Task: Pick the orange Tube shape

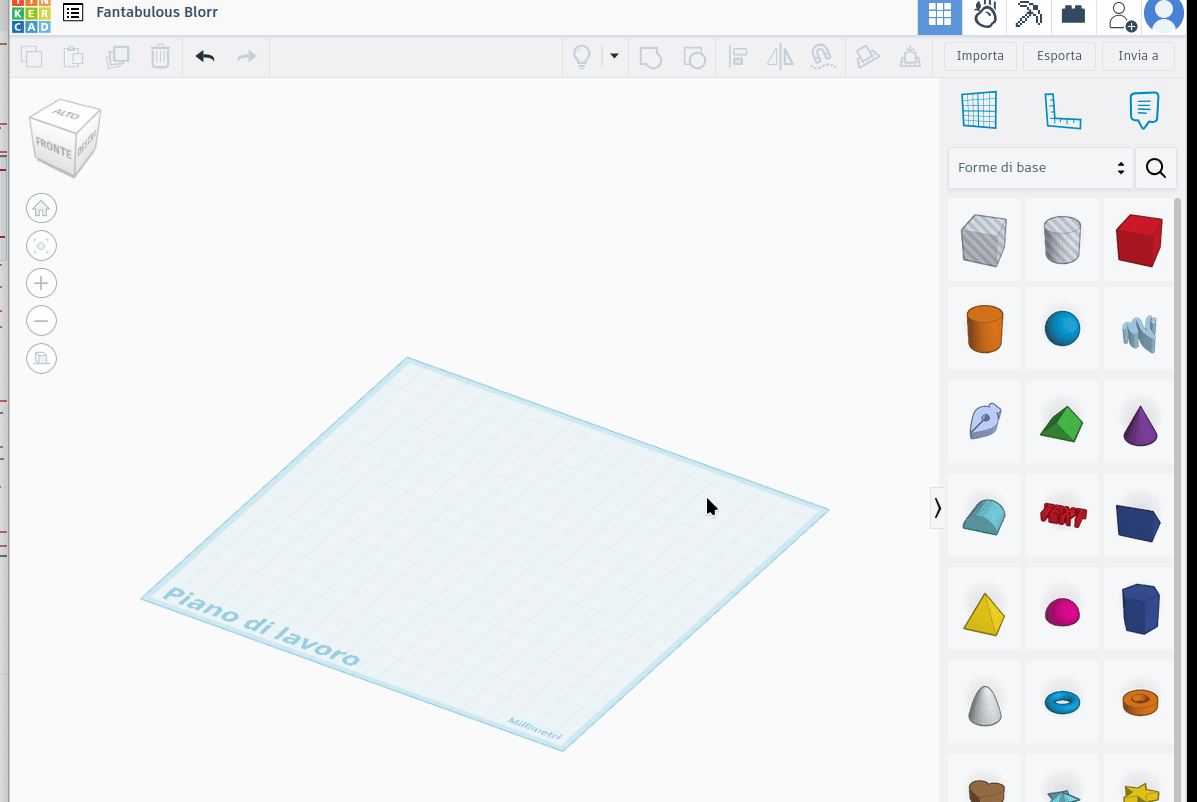Action: coord(1139,702)
